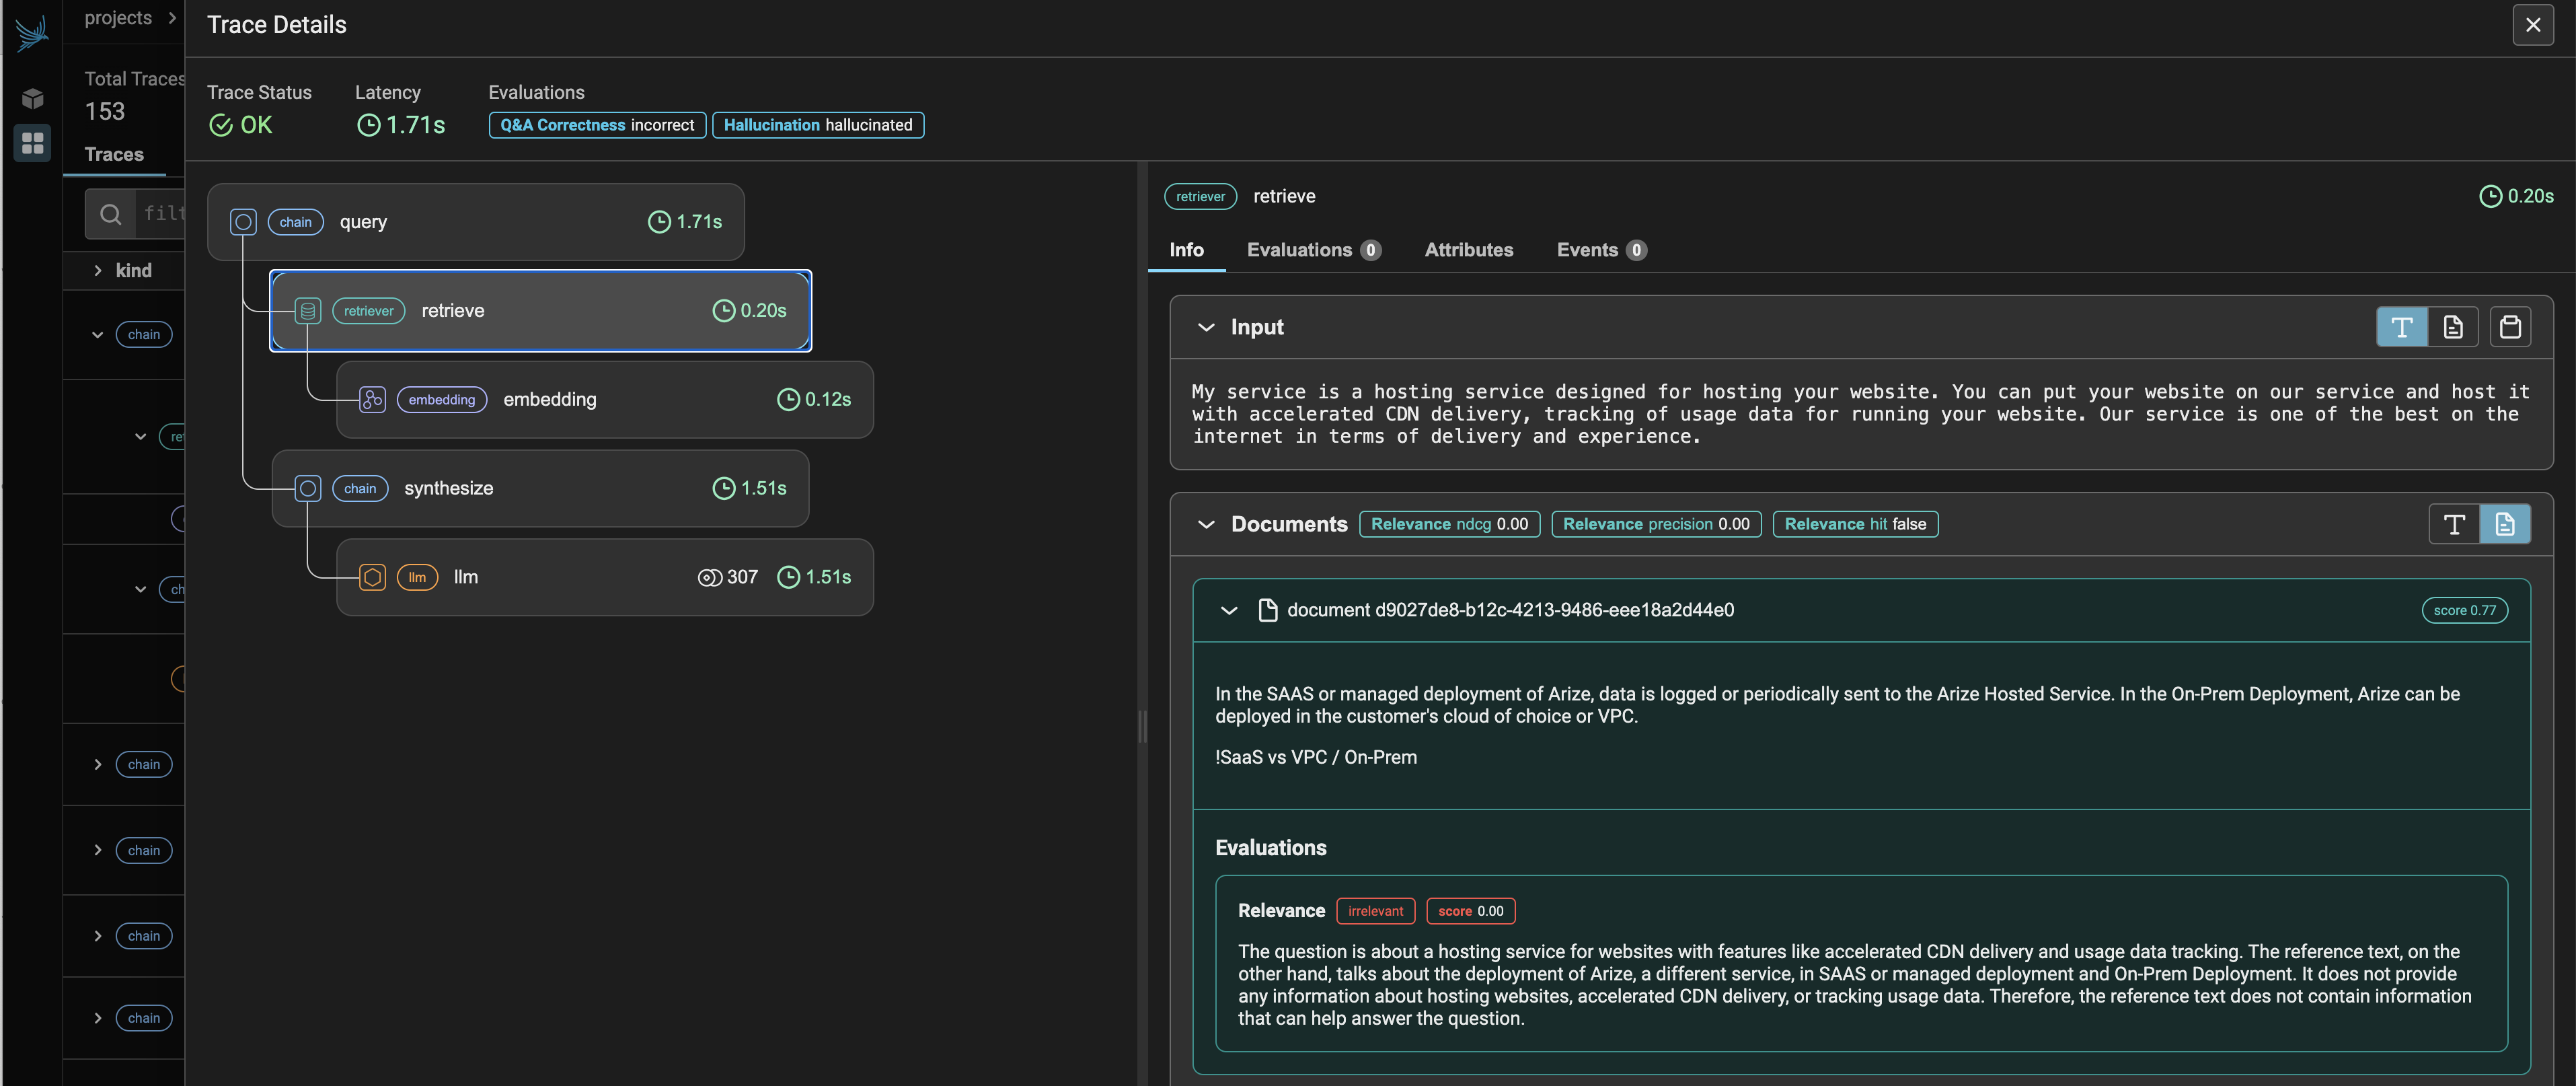Viewport: 2576px width, 1086px height.
Task: Select the Traces tab
Action: (x=114, y=154)
